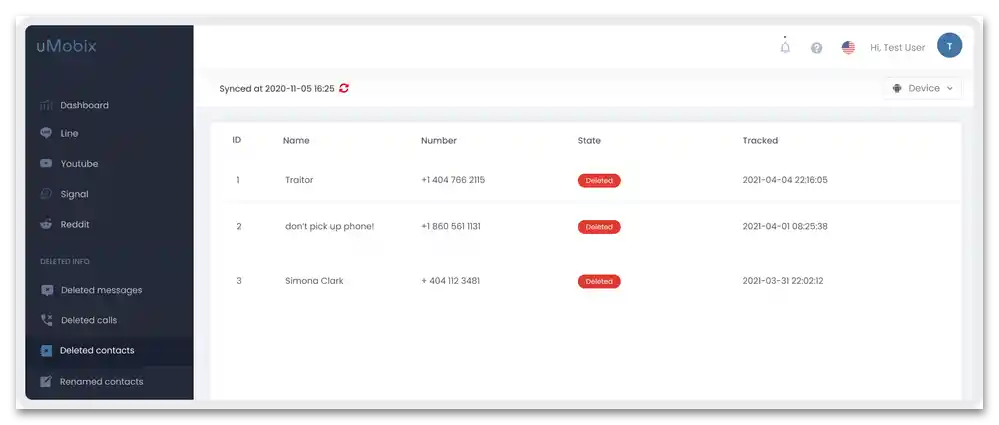Click Deleted badge for 'don't pick up phone!'
The height and width of the screenshot is (425, 999).
point(599,227)
